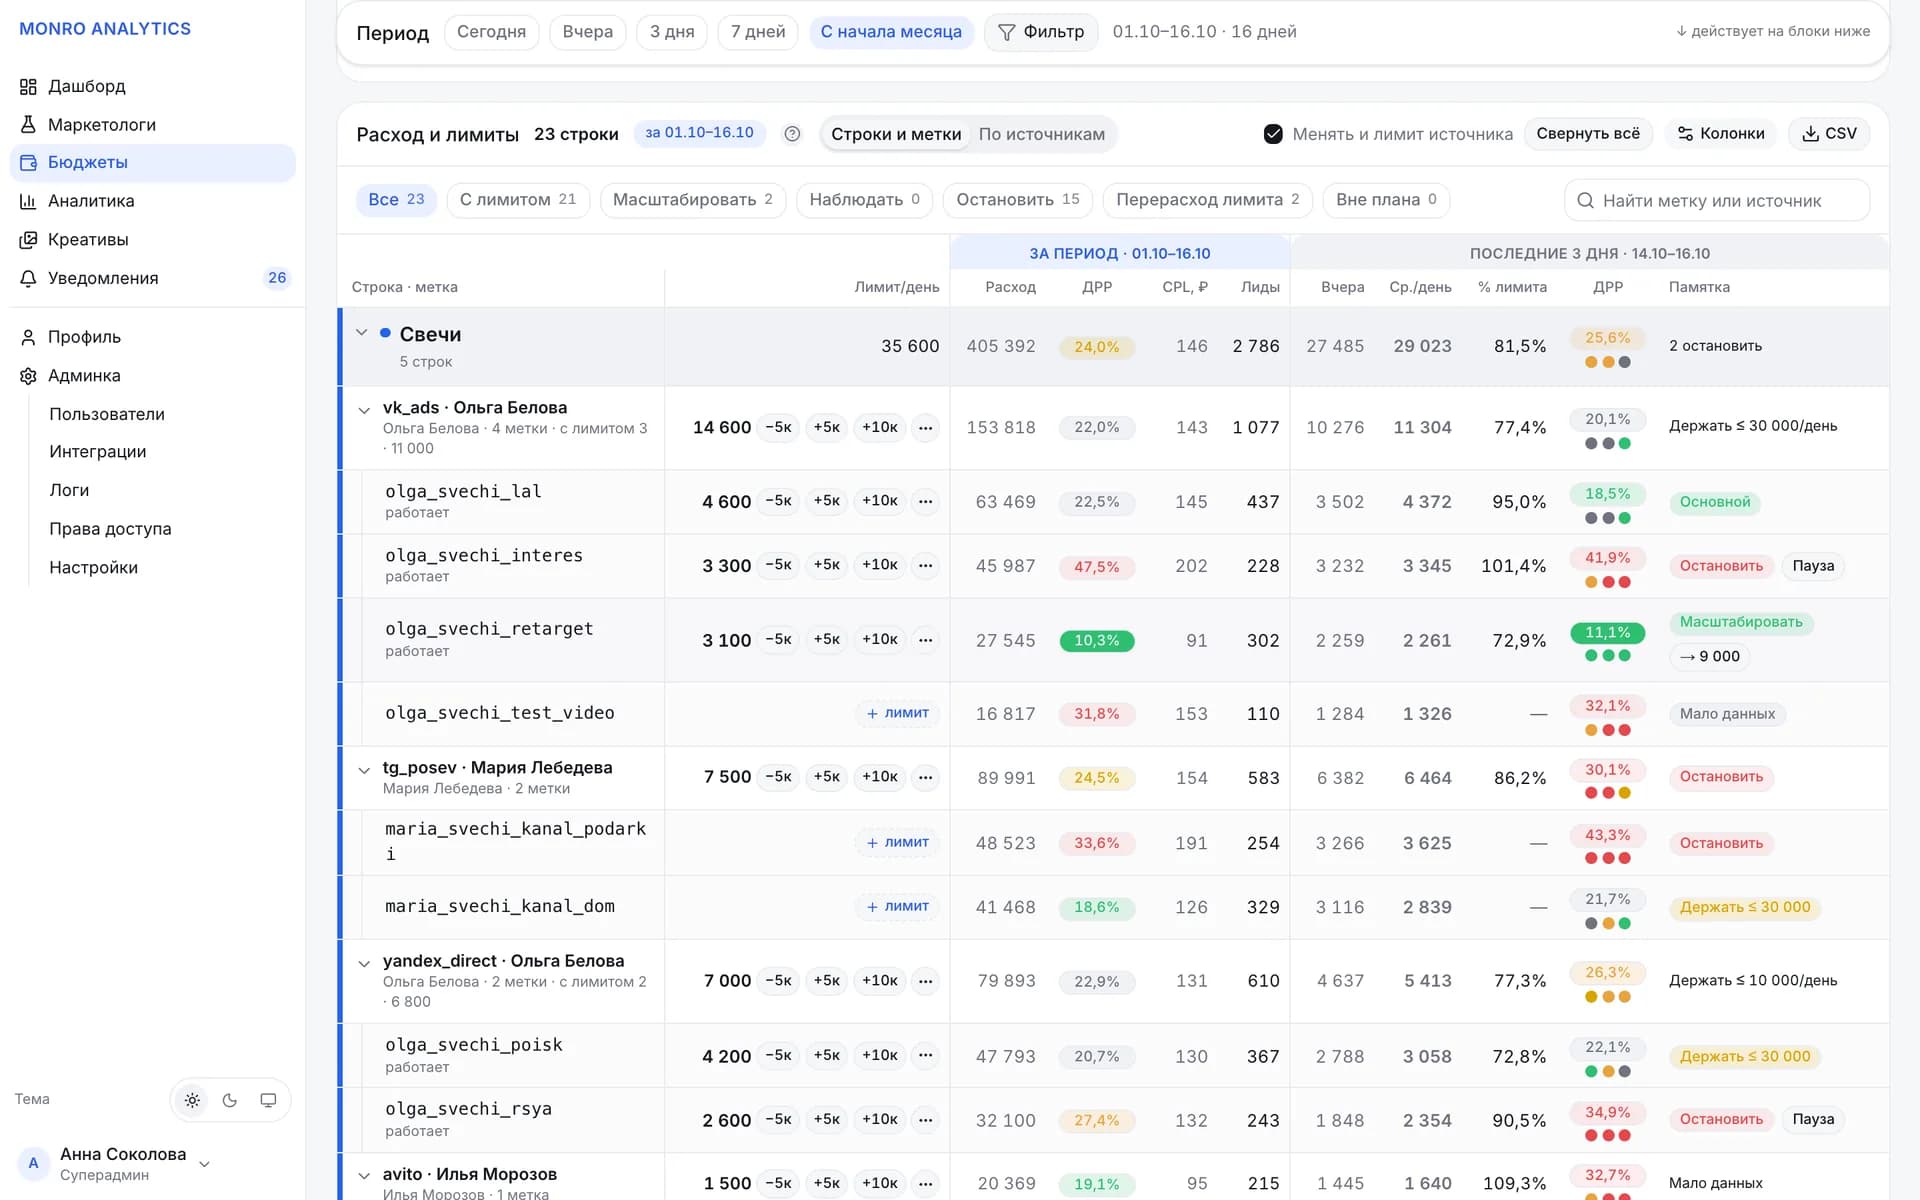Open more options for olga_svechi_lal row
This screenshot has width=1920, height=1200.
point(926,501)
